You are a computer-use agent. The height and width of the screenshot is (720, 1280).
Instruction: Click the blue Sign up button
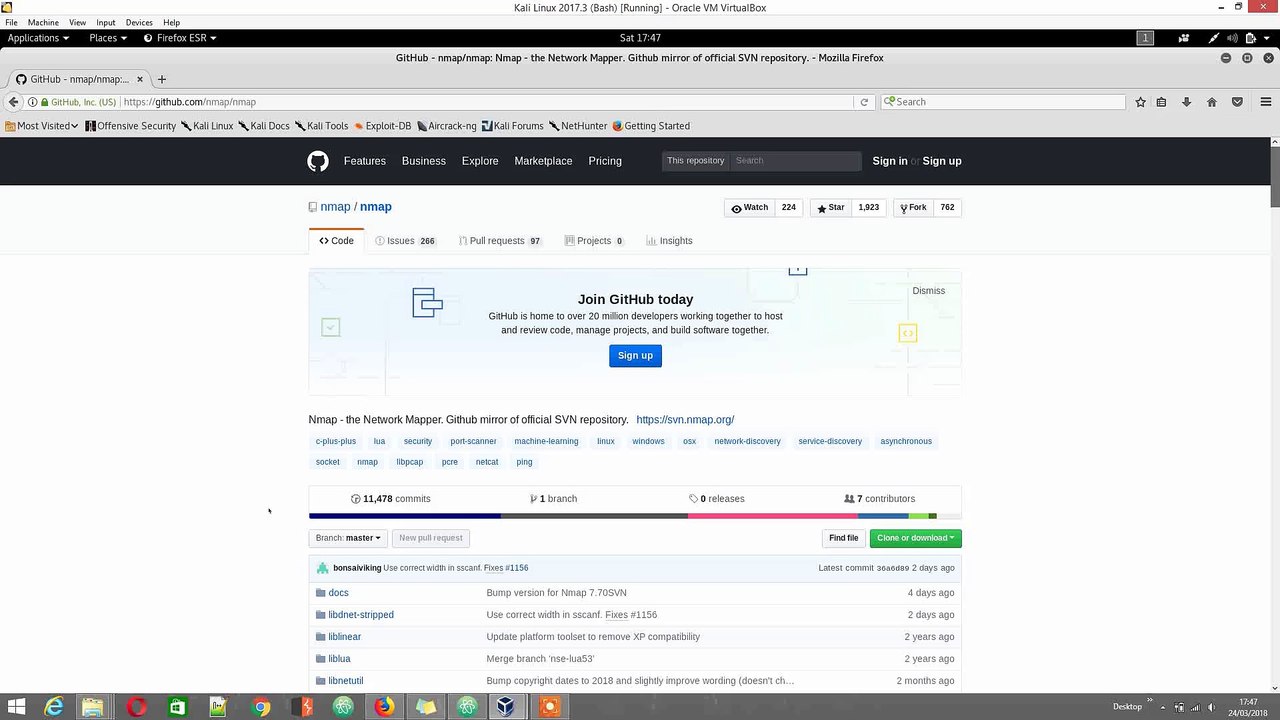[635, 356]
